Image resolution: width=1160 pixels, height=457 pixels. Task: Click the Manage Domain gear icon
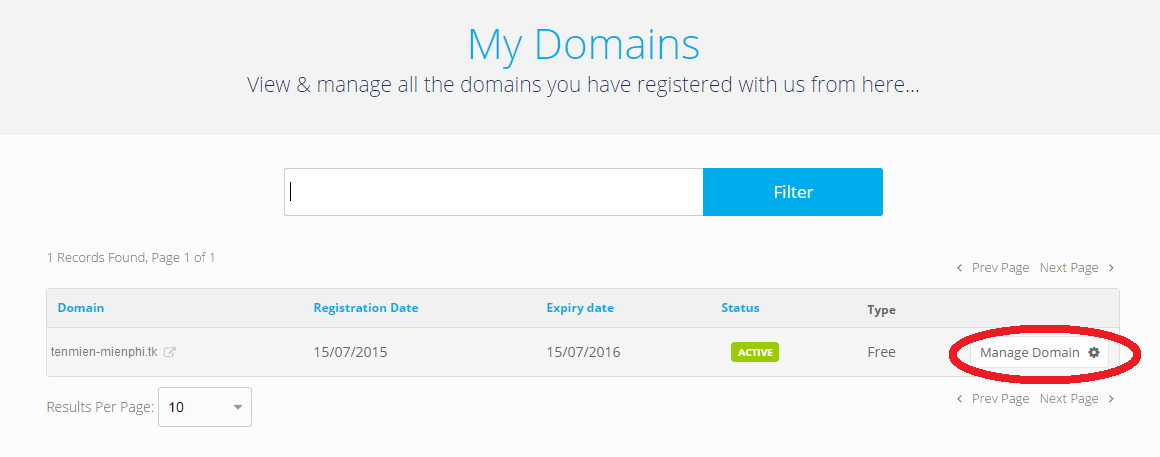click(x=1093, y=353)
